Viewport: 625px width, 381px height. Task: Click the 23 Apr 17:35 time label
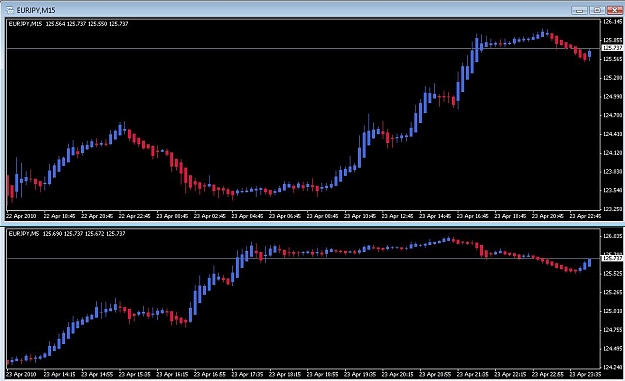pyautogui.click(x=247, y=375)
